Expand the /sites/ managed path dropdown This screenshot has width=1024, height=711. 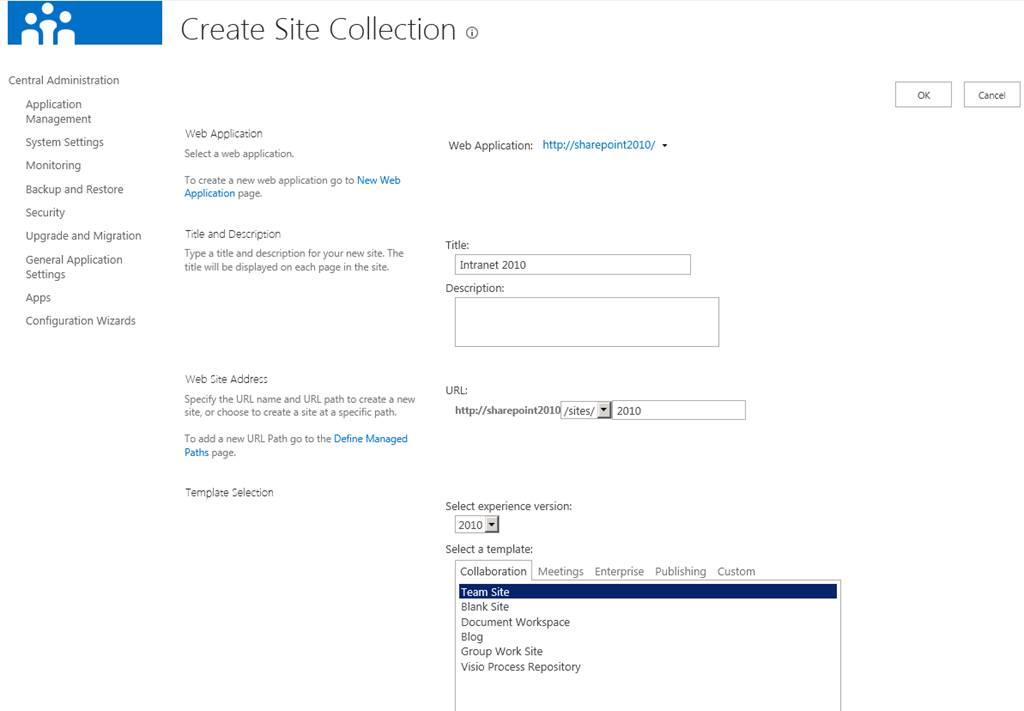click(603, 411)
